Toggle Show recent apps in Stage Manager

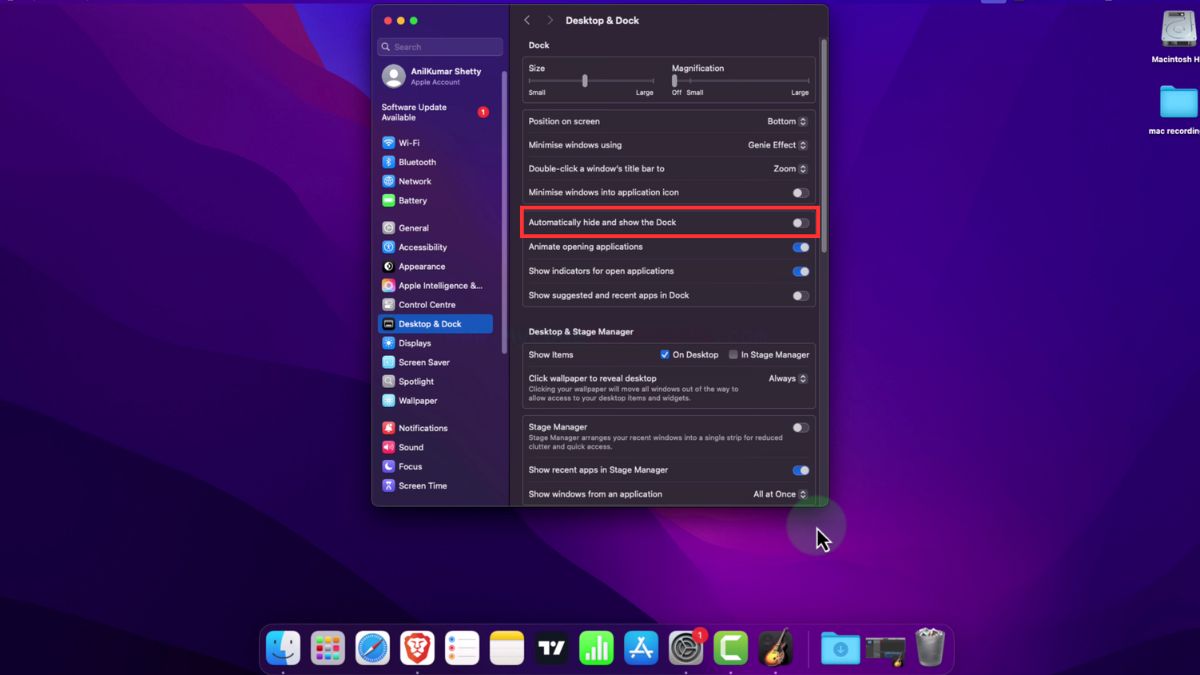pyautogui.click(x=800, y=470)
